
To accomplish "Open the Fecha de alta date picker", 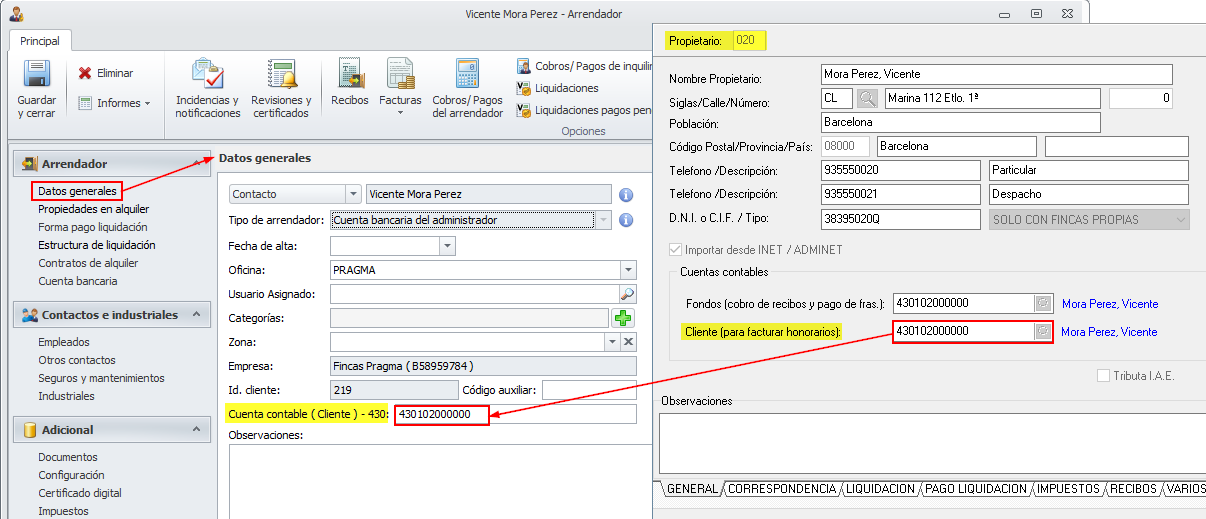I will tap(447, 246).
